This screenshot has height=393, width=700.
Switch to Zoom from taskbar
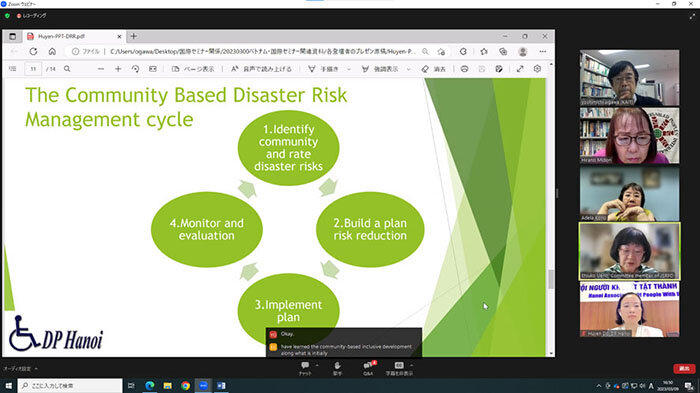(x=203, y=385)
